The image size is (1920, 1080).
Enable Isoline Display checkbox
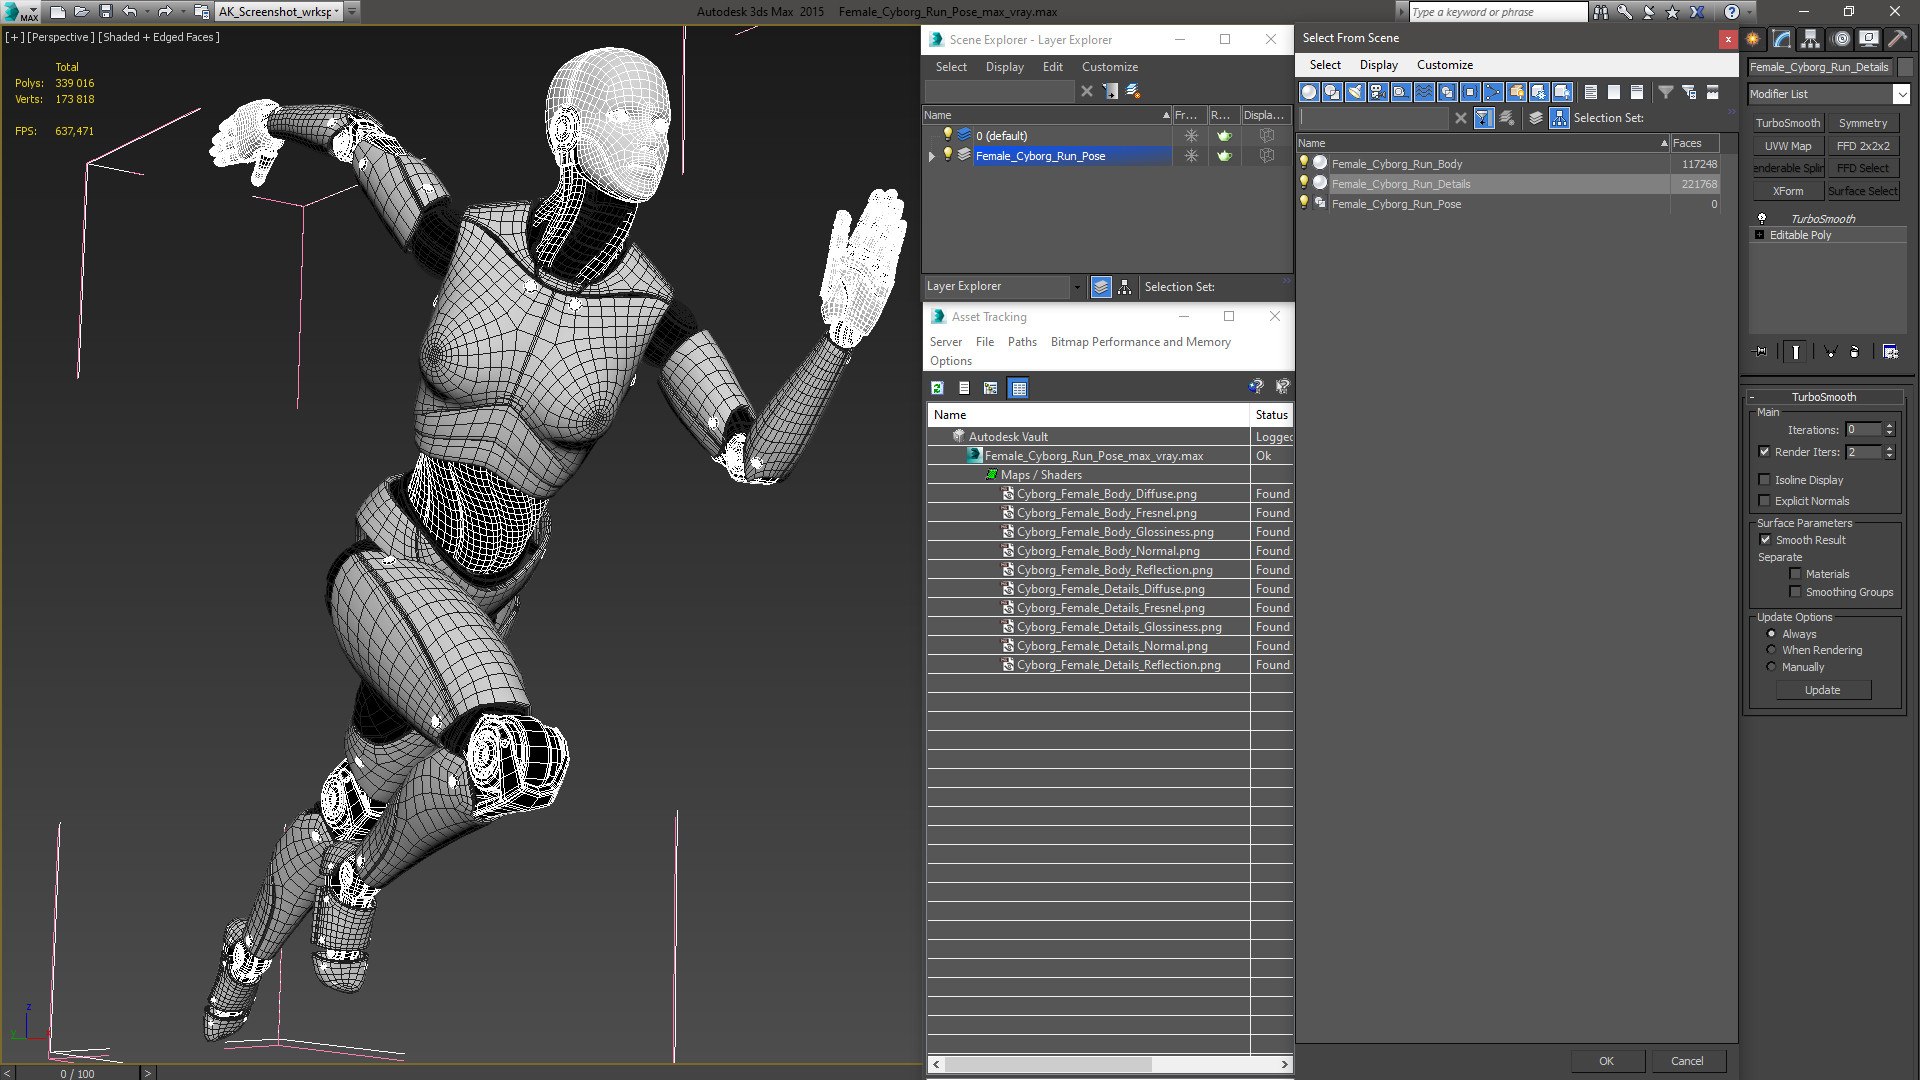tap(1765, 480)
